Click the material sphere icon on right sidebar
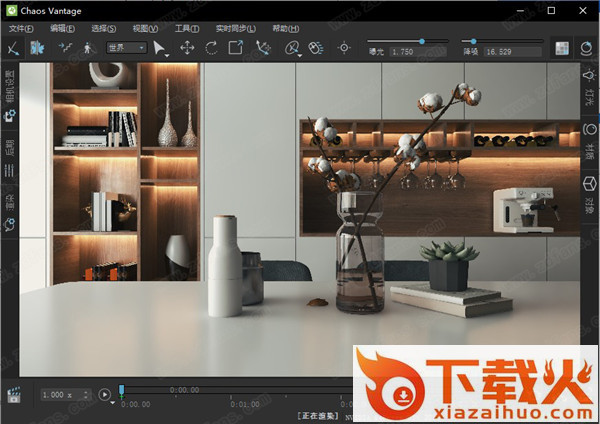 [590, 130]
